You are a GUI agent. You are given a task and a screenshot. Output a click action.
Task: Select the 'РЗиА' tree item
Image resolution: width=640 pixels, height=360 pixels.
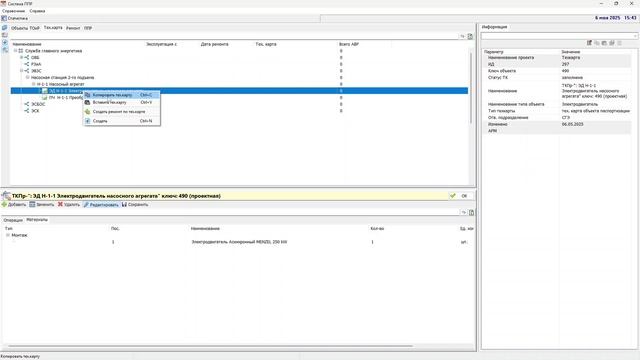tap(36, 64)
